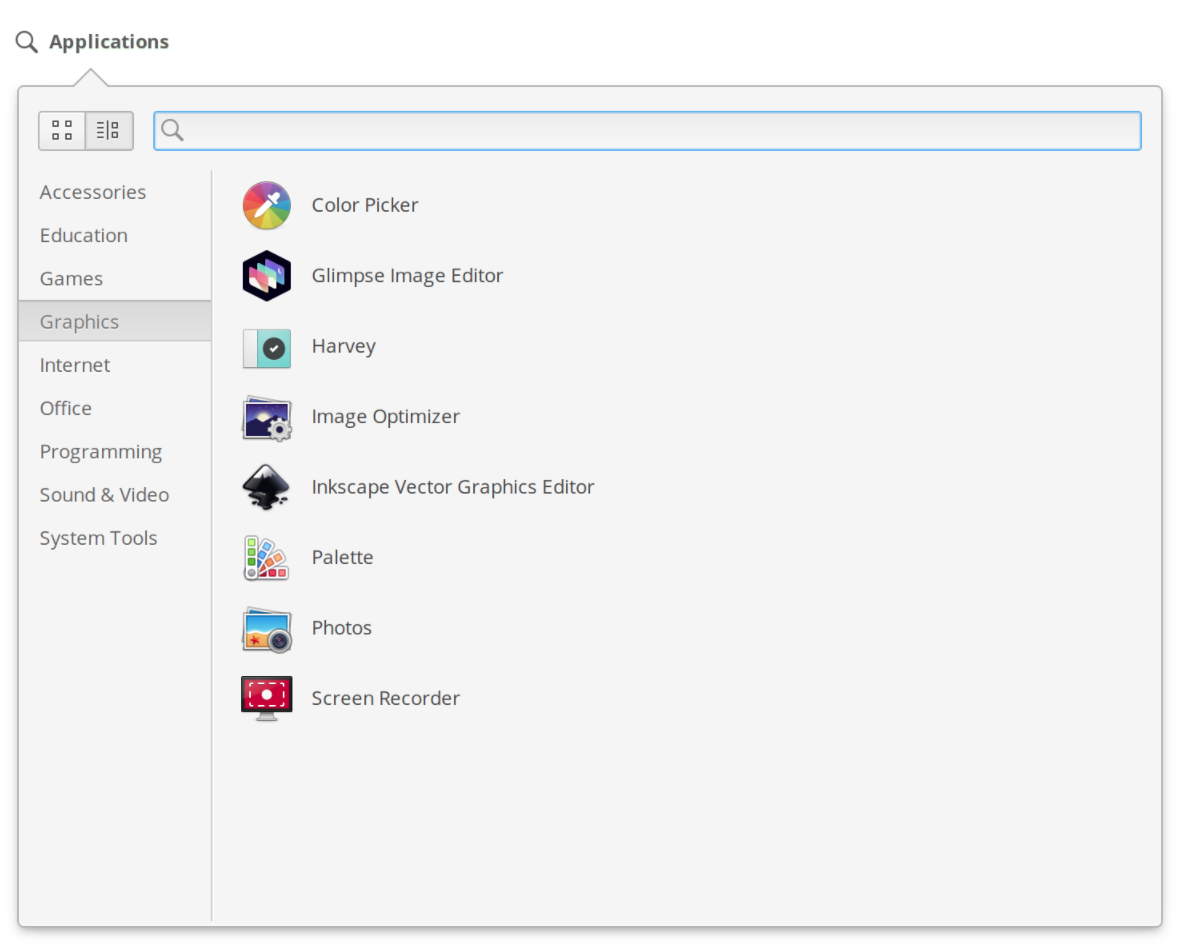This screenshot has height=951, width=1185.
Task: Open the Harvey app icon
Action: [267, 347]
